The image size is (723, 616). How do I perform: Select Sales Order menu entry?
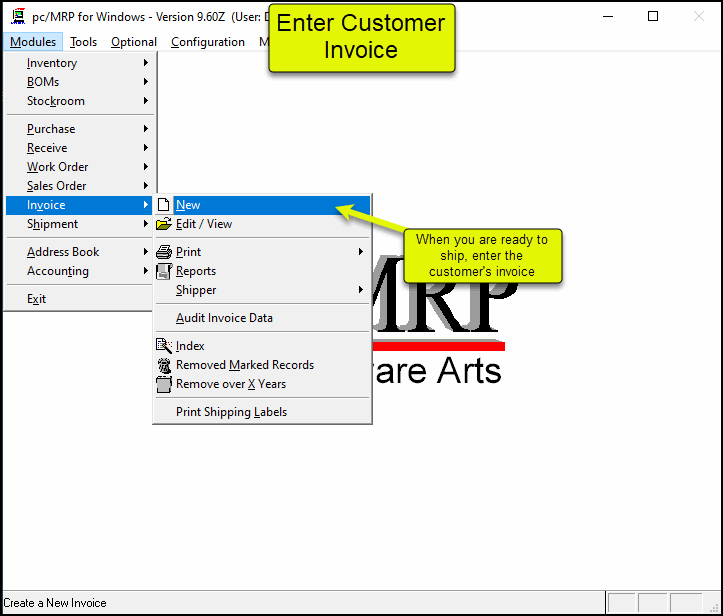pyautogui.click(x=79, y=186)
